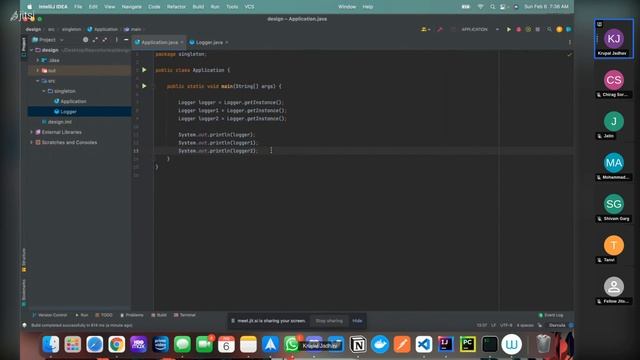Expand the .idea folder in project tree
This screenshot has width=640, height=360.
(38, 60)
